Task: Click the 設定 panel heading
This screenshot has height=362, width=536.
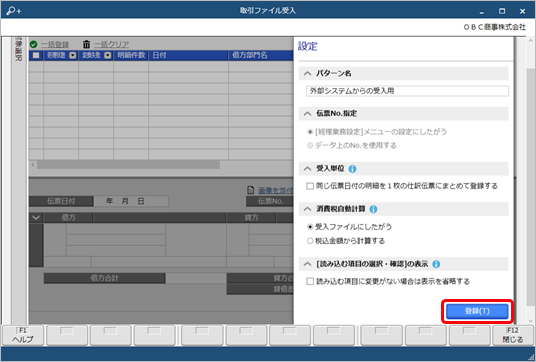Action: (308, 46)
